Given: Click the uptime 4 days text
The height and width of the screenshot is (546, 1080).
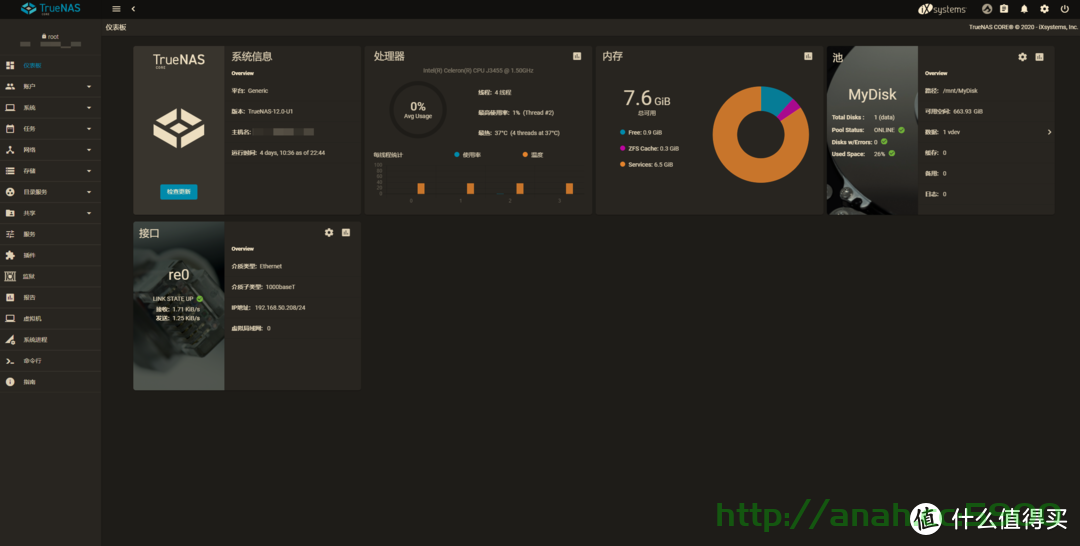Looking at the screenshot, I should click(292, 153).
